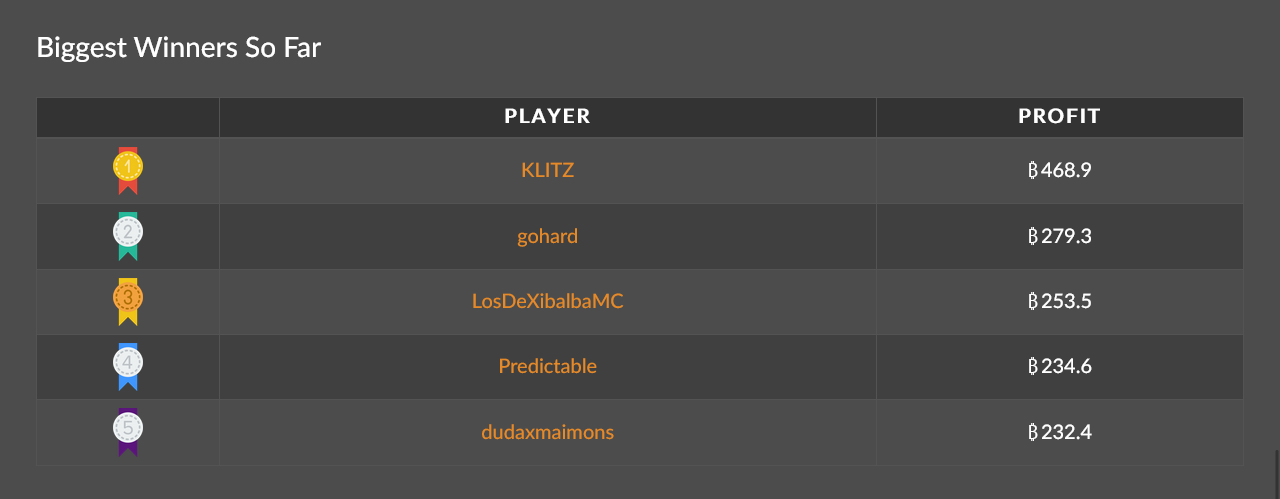This screenshot has height=499, width=1280.
Task: Click the silver second place medal icon
Action: click(128, 236)
